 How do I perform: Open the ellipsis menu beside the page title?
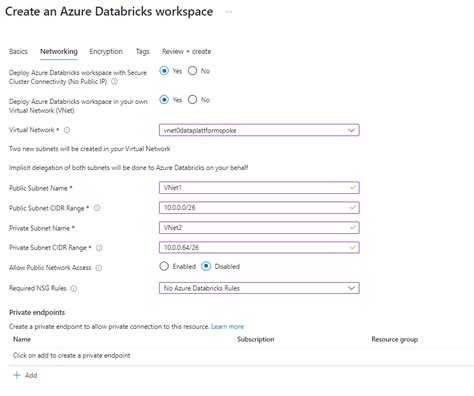click(229, 12)
